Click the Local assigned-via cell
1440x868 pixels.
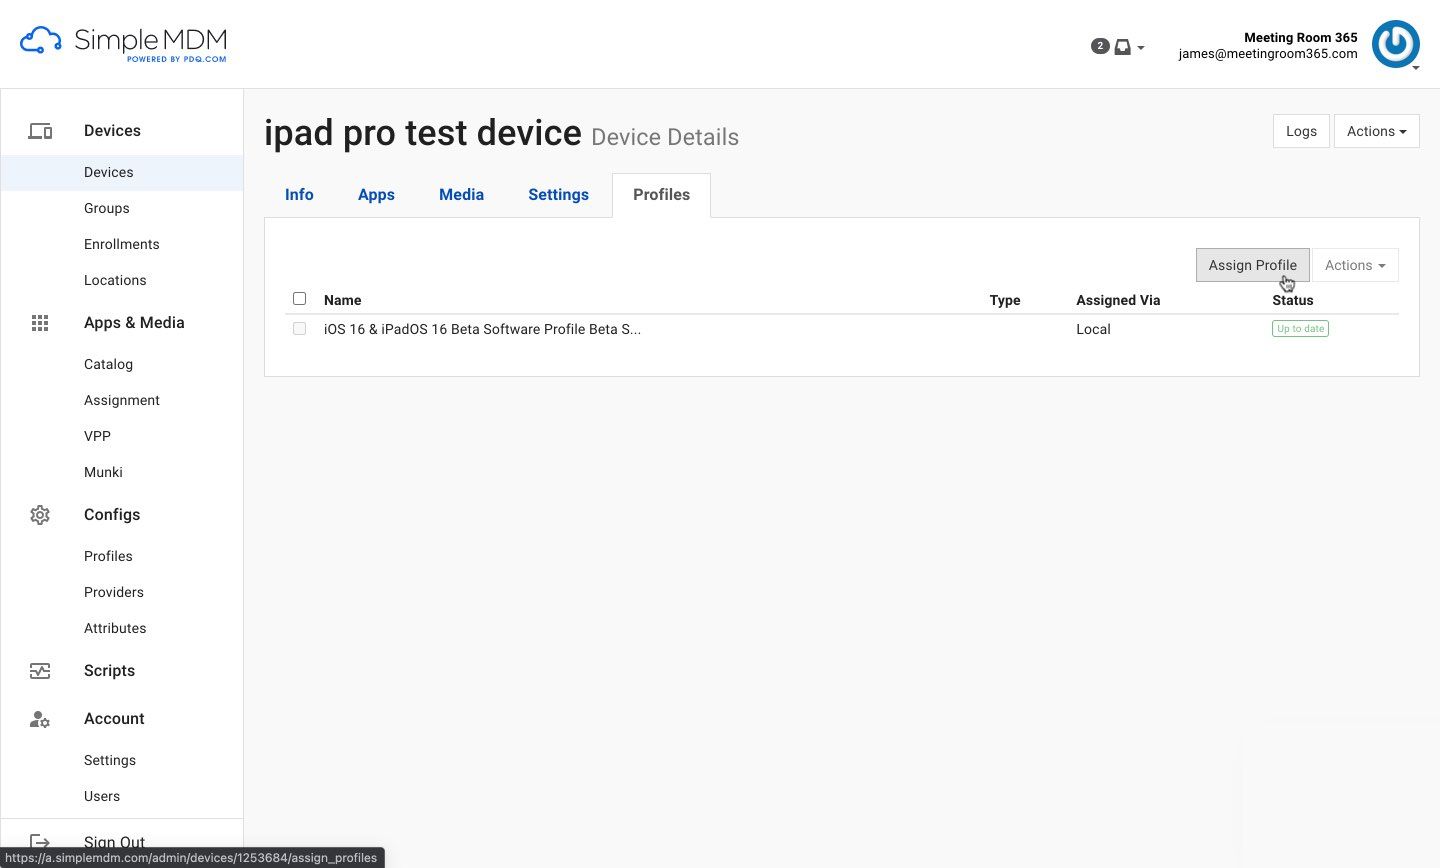[x=1093, y=329]
